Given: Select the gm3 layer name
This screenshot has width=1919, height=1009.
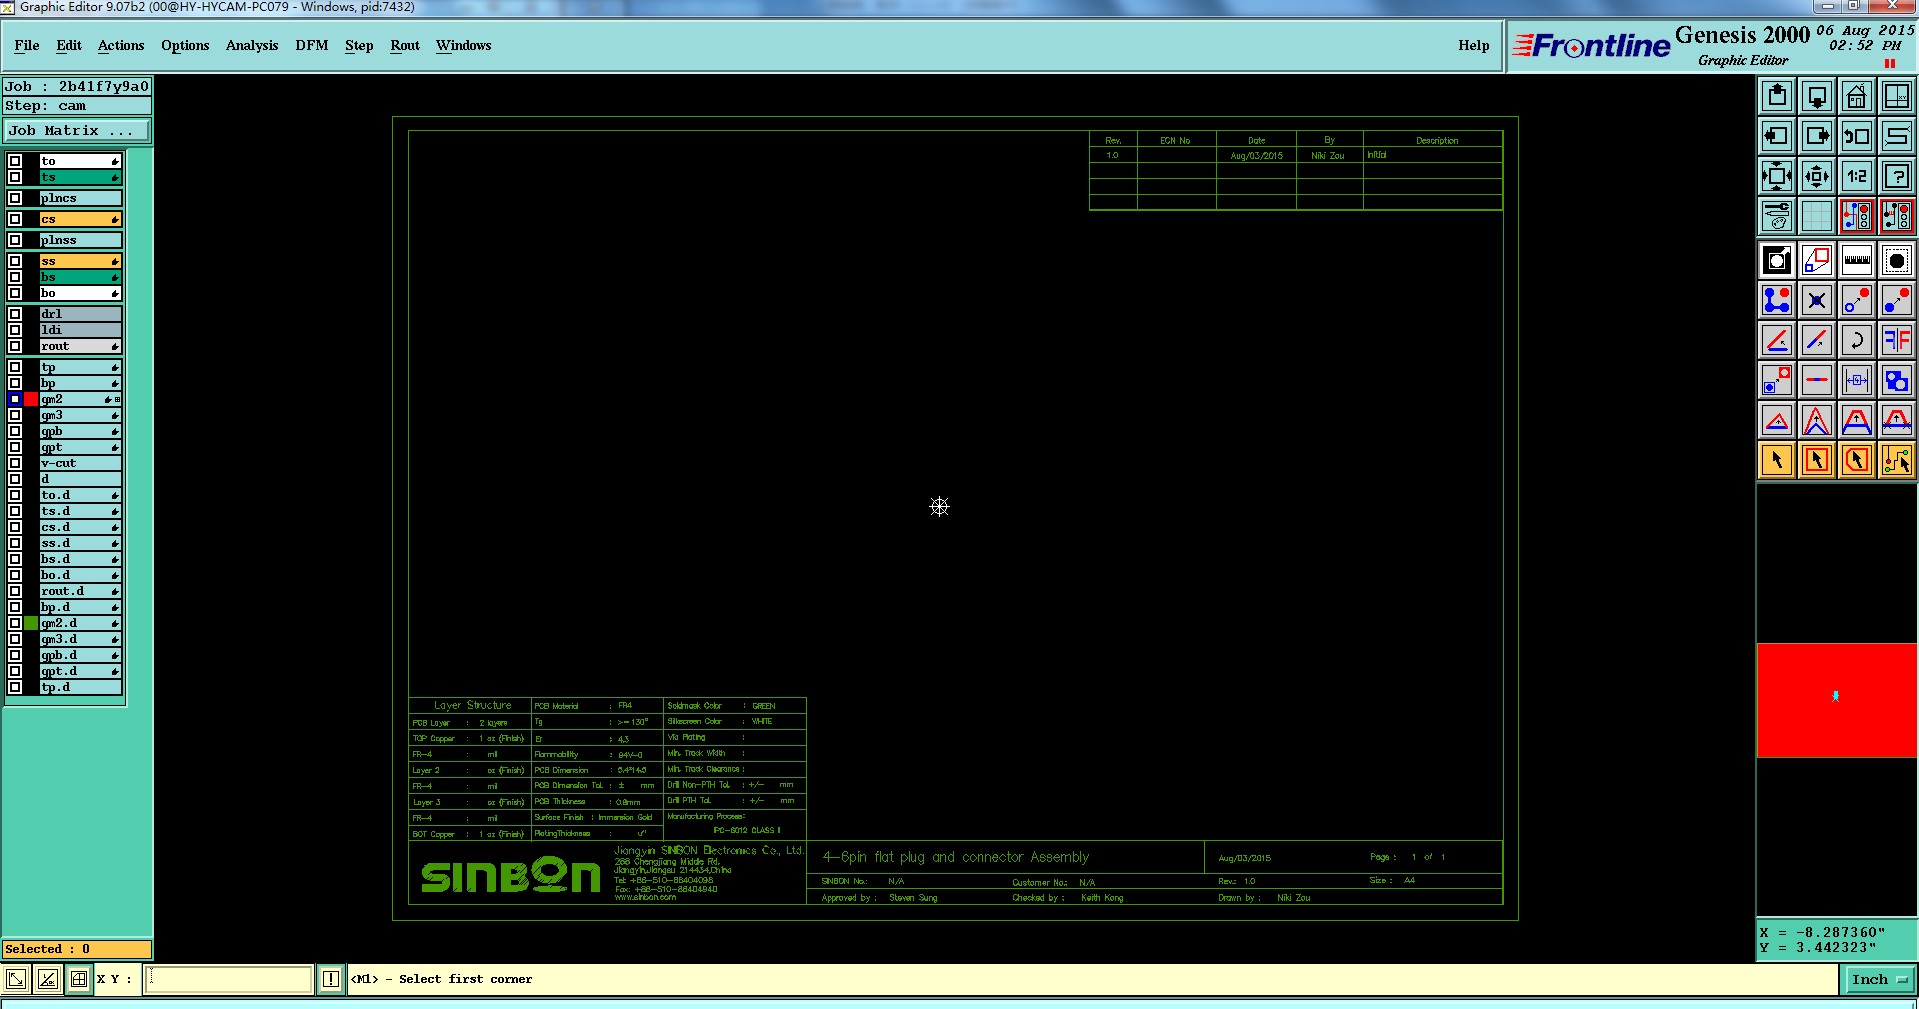Looking at the screenshot, I should pos(80,415).
